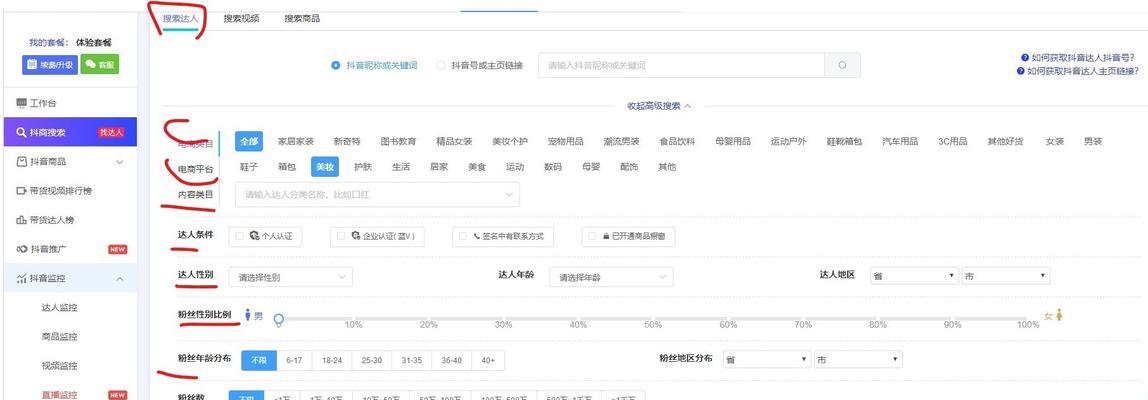Viewport: 1148px width, 400px height.
Task: Select the 护肤 platform category
Action: [362, 167]
